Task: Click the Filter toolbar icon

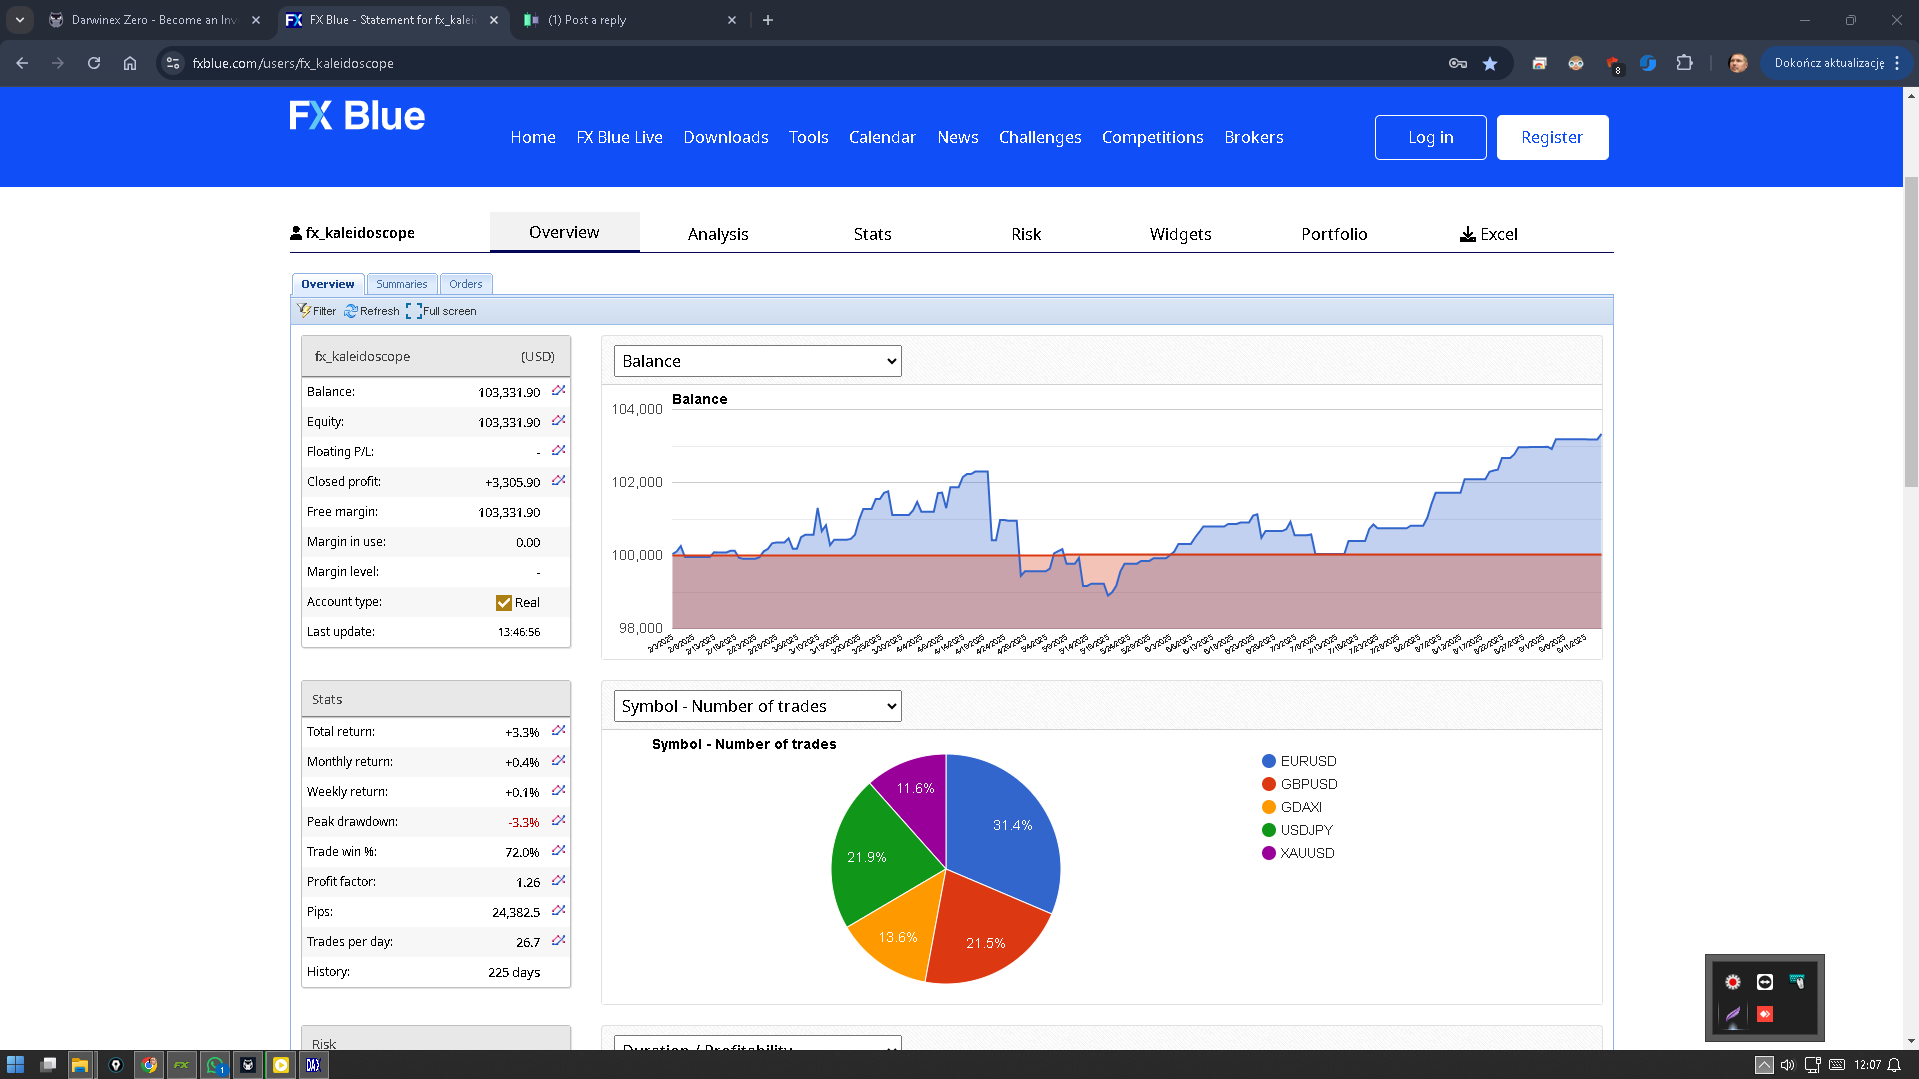Action: [304, 311]
